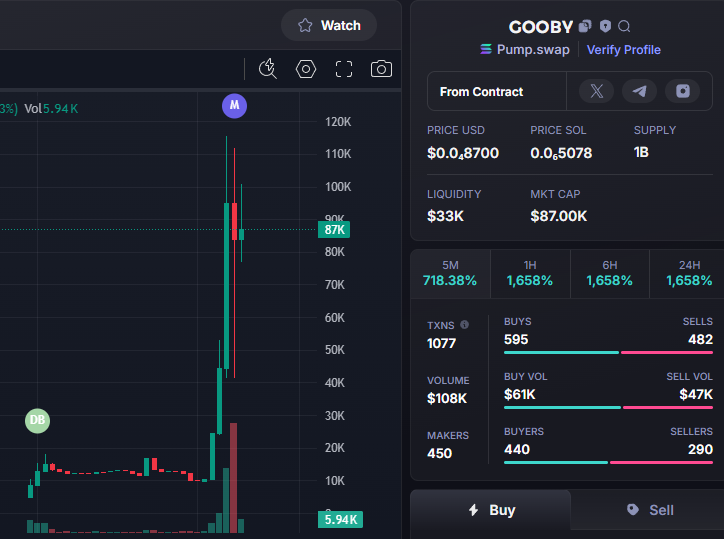Copy GOOBY contract address icon
Image resolution: width=724 pixels, height=539 pixels.
(585, 26)
